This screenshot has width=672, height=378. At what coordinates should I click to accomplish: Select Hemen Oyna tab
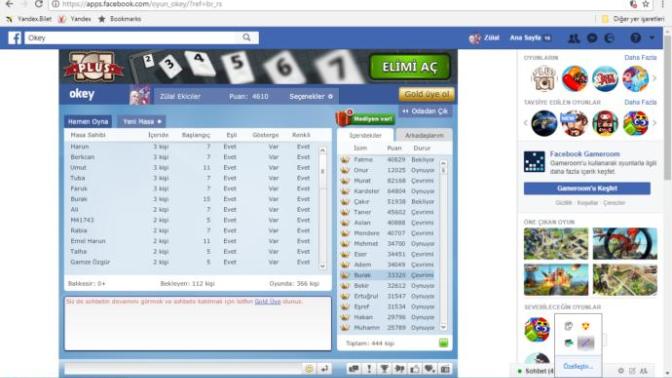pyautogui.click(x=88, y=122)
